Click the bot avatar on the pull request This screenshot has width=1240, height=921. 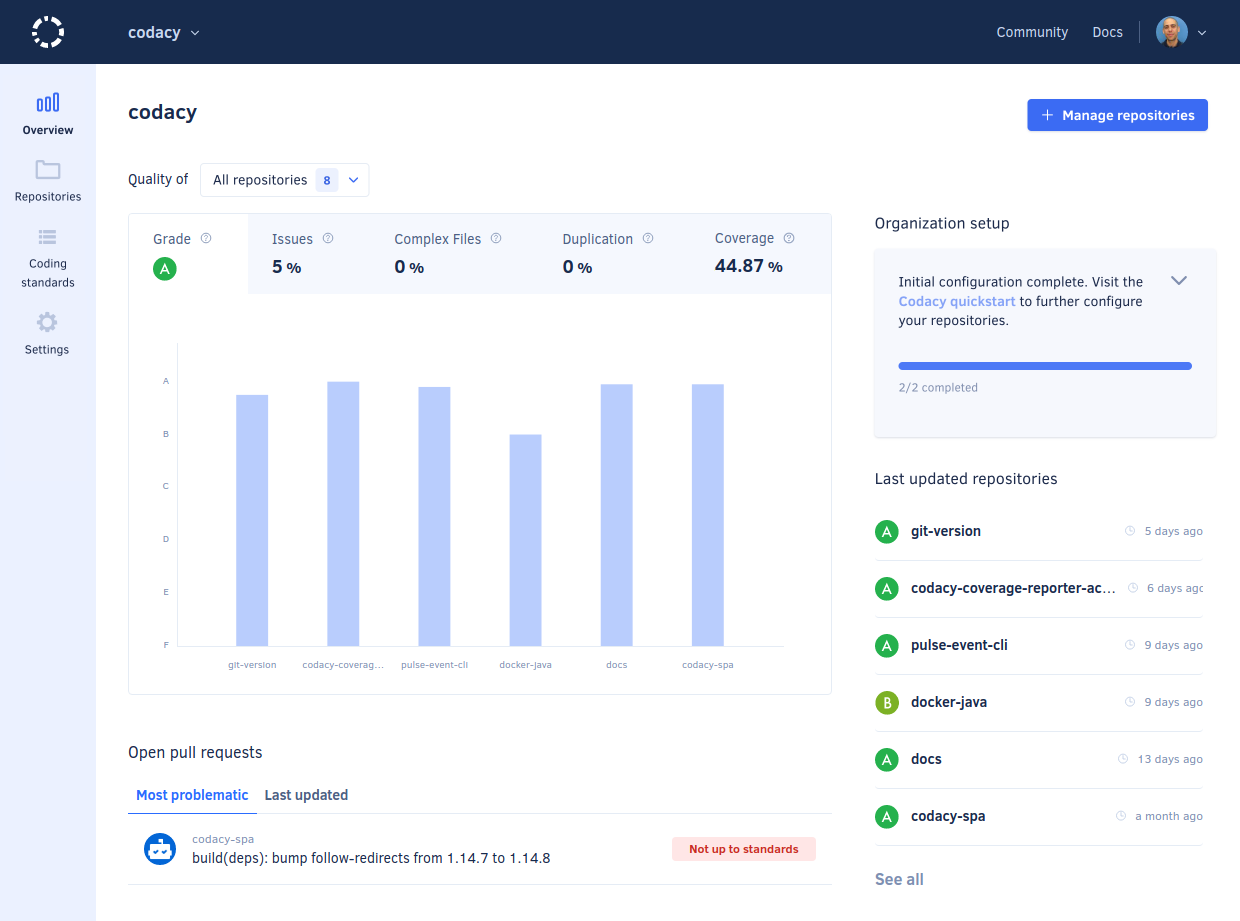[x=160, y=849]
